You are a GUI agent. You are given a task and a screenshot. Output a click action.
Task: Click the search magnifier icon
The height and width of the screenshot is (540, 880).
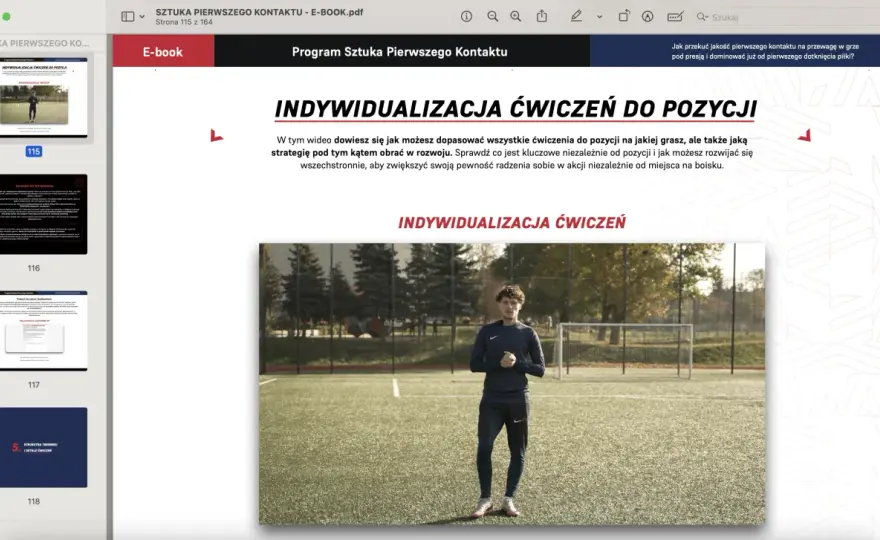click(x=702, y=17)
